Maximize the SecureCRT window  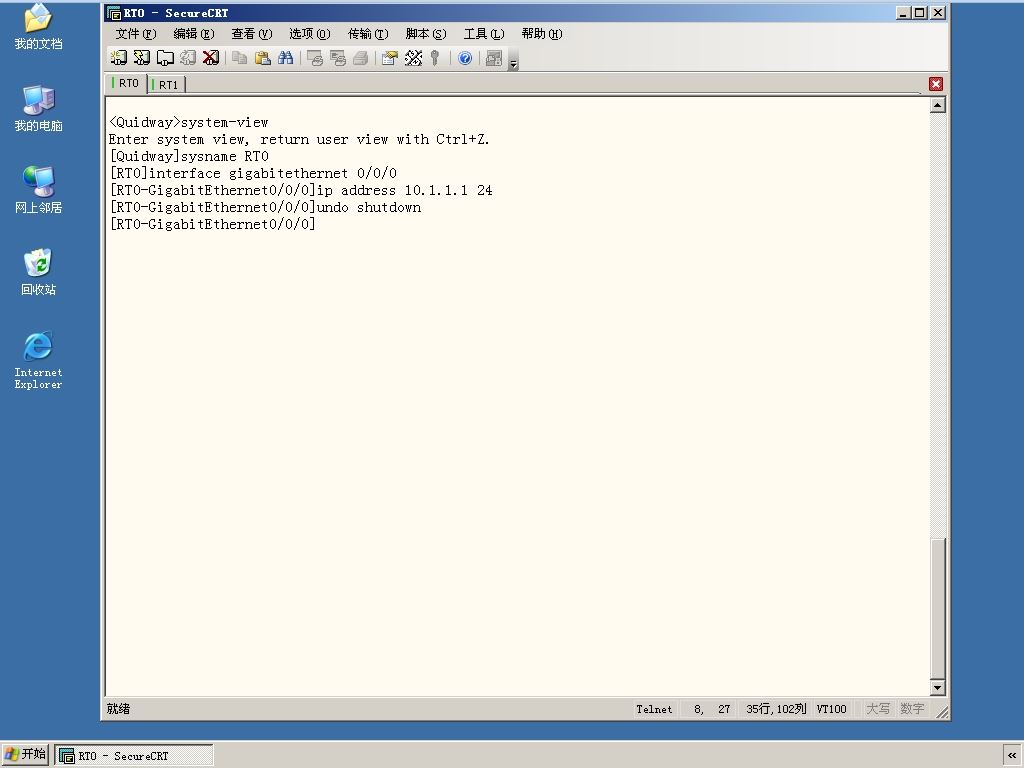(920, 12)
